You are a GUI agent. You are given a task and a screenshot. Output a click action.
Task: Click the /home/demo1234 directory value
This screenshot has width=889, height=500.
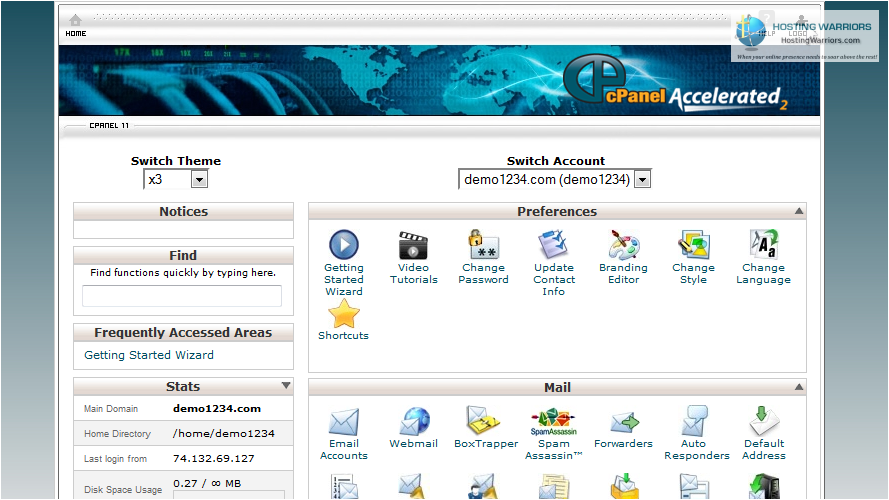tap(223, 434)
